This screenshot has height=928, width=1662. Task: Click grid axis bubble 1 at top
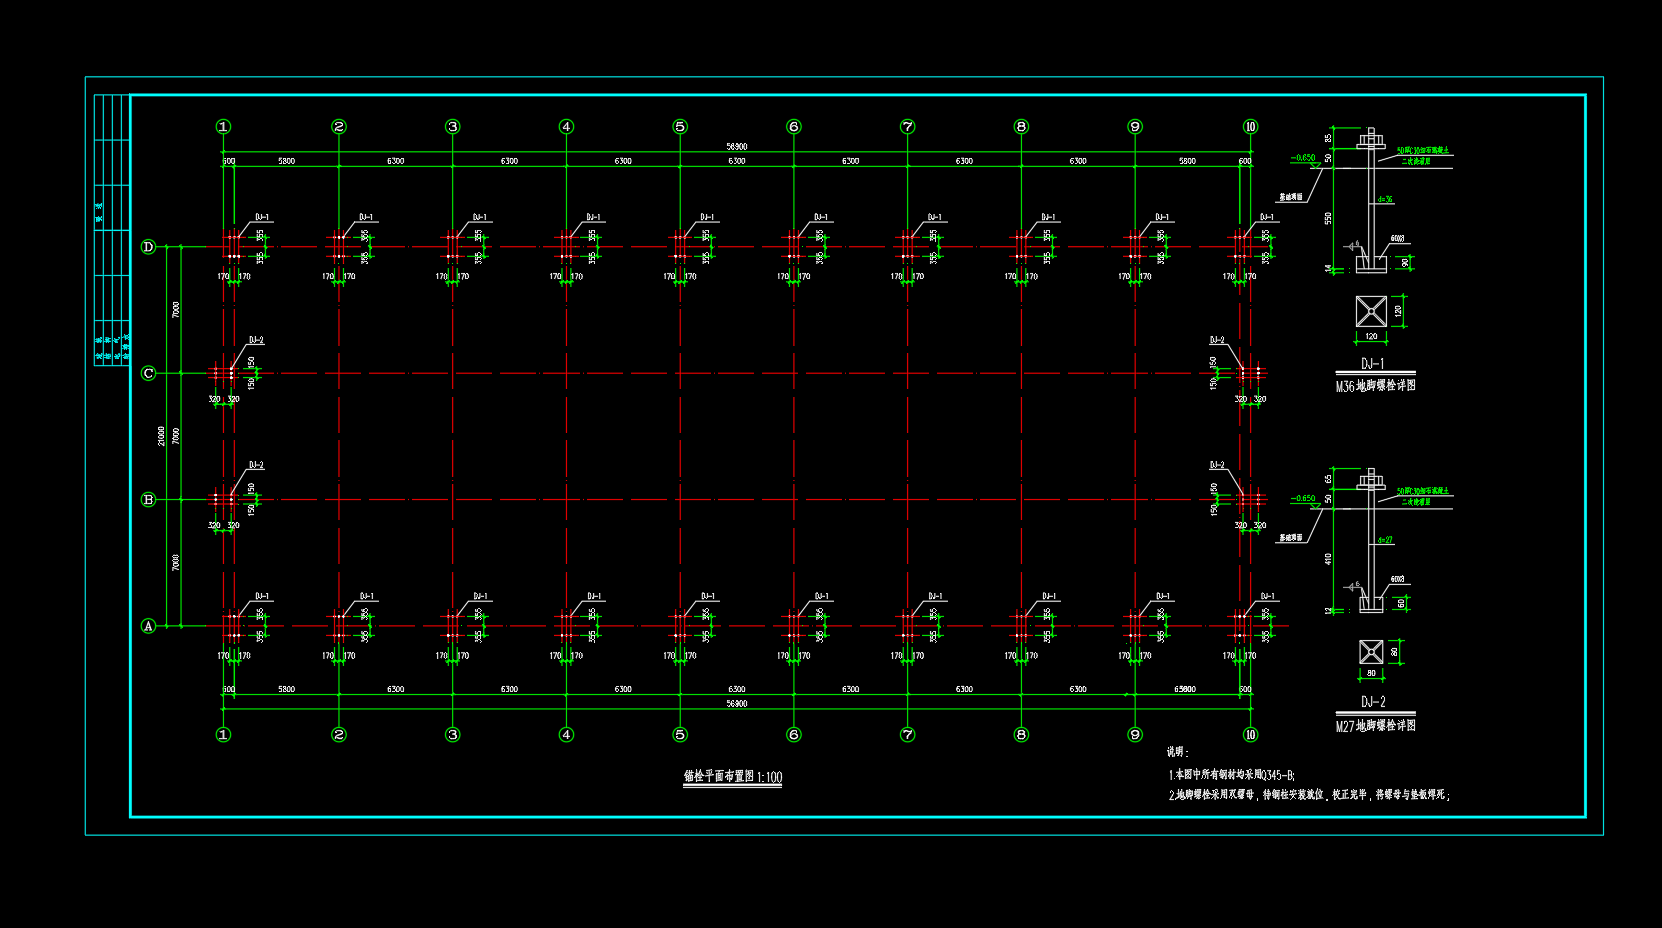(223, 127)
